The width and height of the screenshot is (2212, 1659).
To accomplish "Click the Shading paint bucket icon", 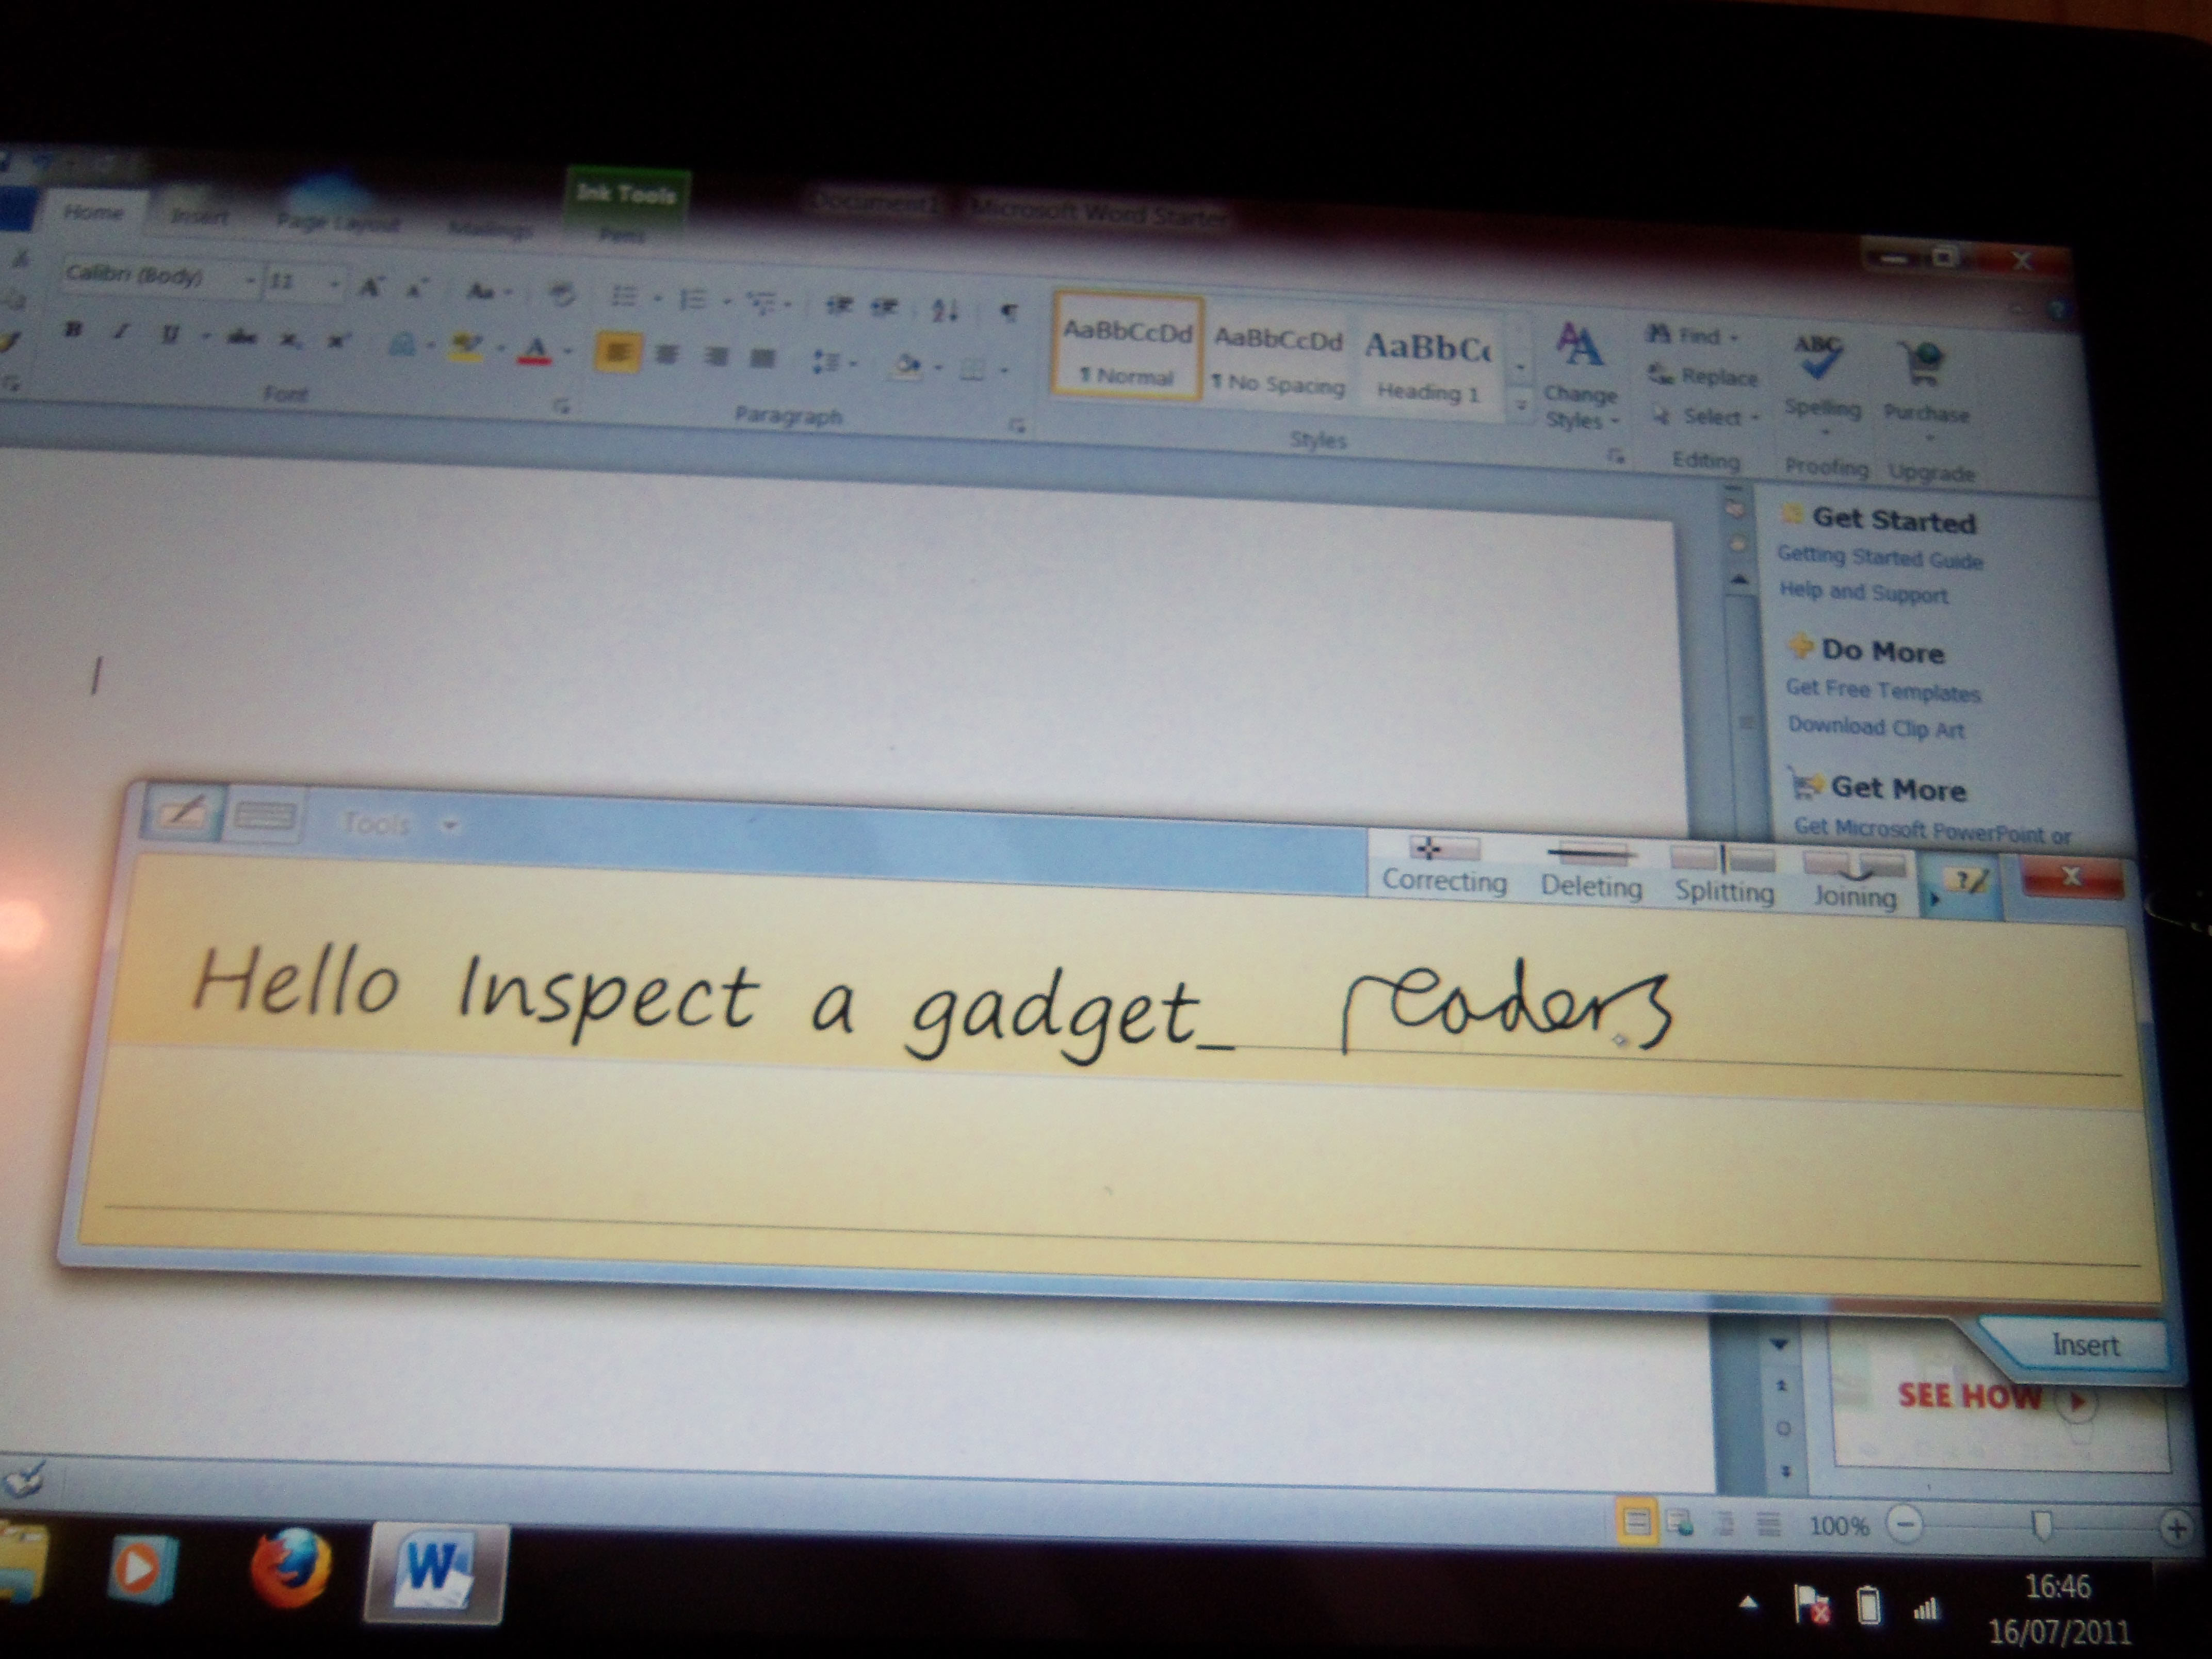I will (908, 365).
